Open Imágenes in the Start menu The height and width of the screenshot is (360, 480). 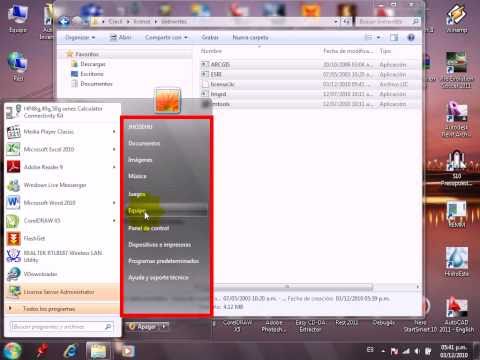140,160
